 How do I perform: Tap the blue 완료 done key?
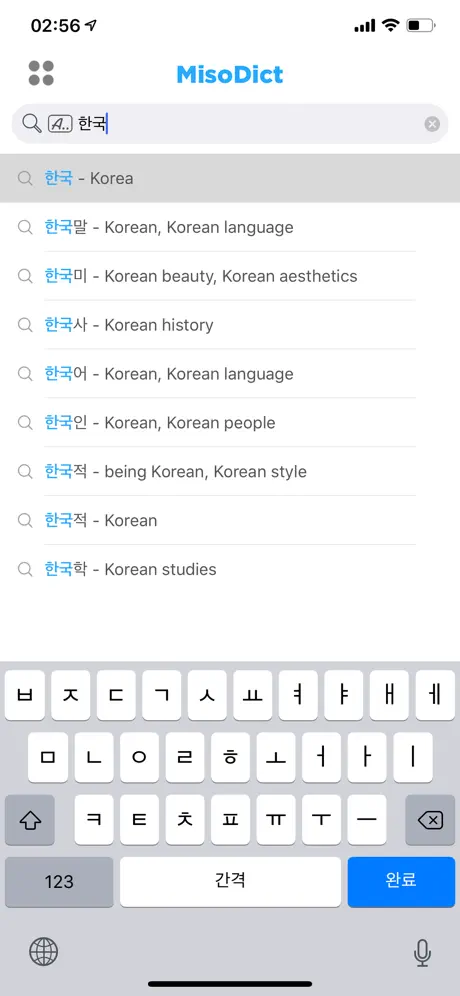pyautogui.click(x=401, y=882)
